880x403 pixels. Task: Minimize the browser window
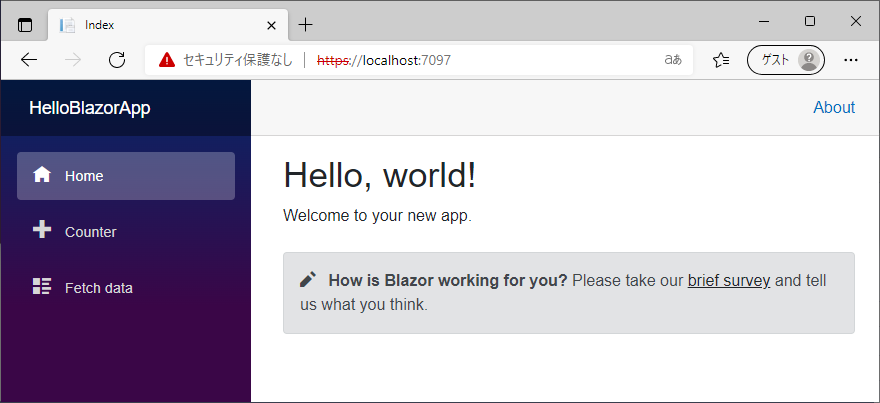click(x=764, y=21)
